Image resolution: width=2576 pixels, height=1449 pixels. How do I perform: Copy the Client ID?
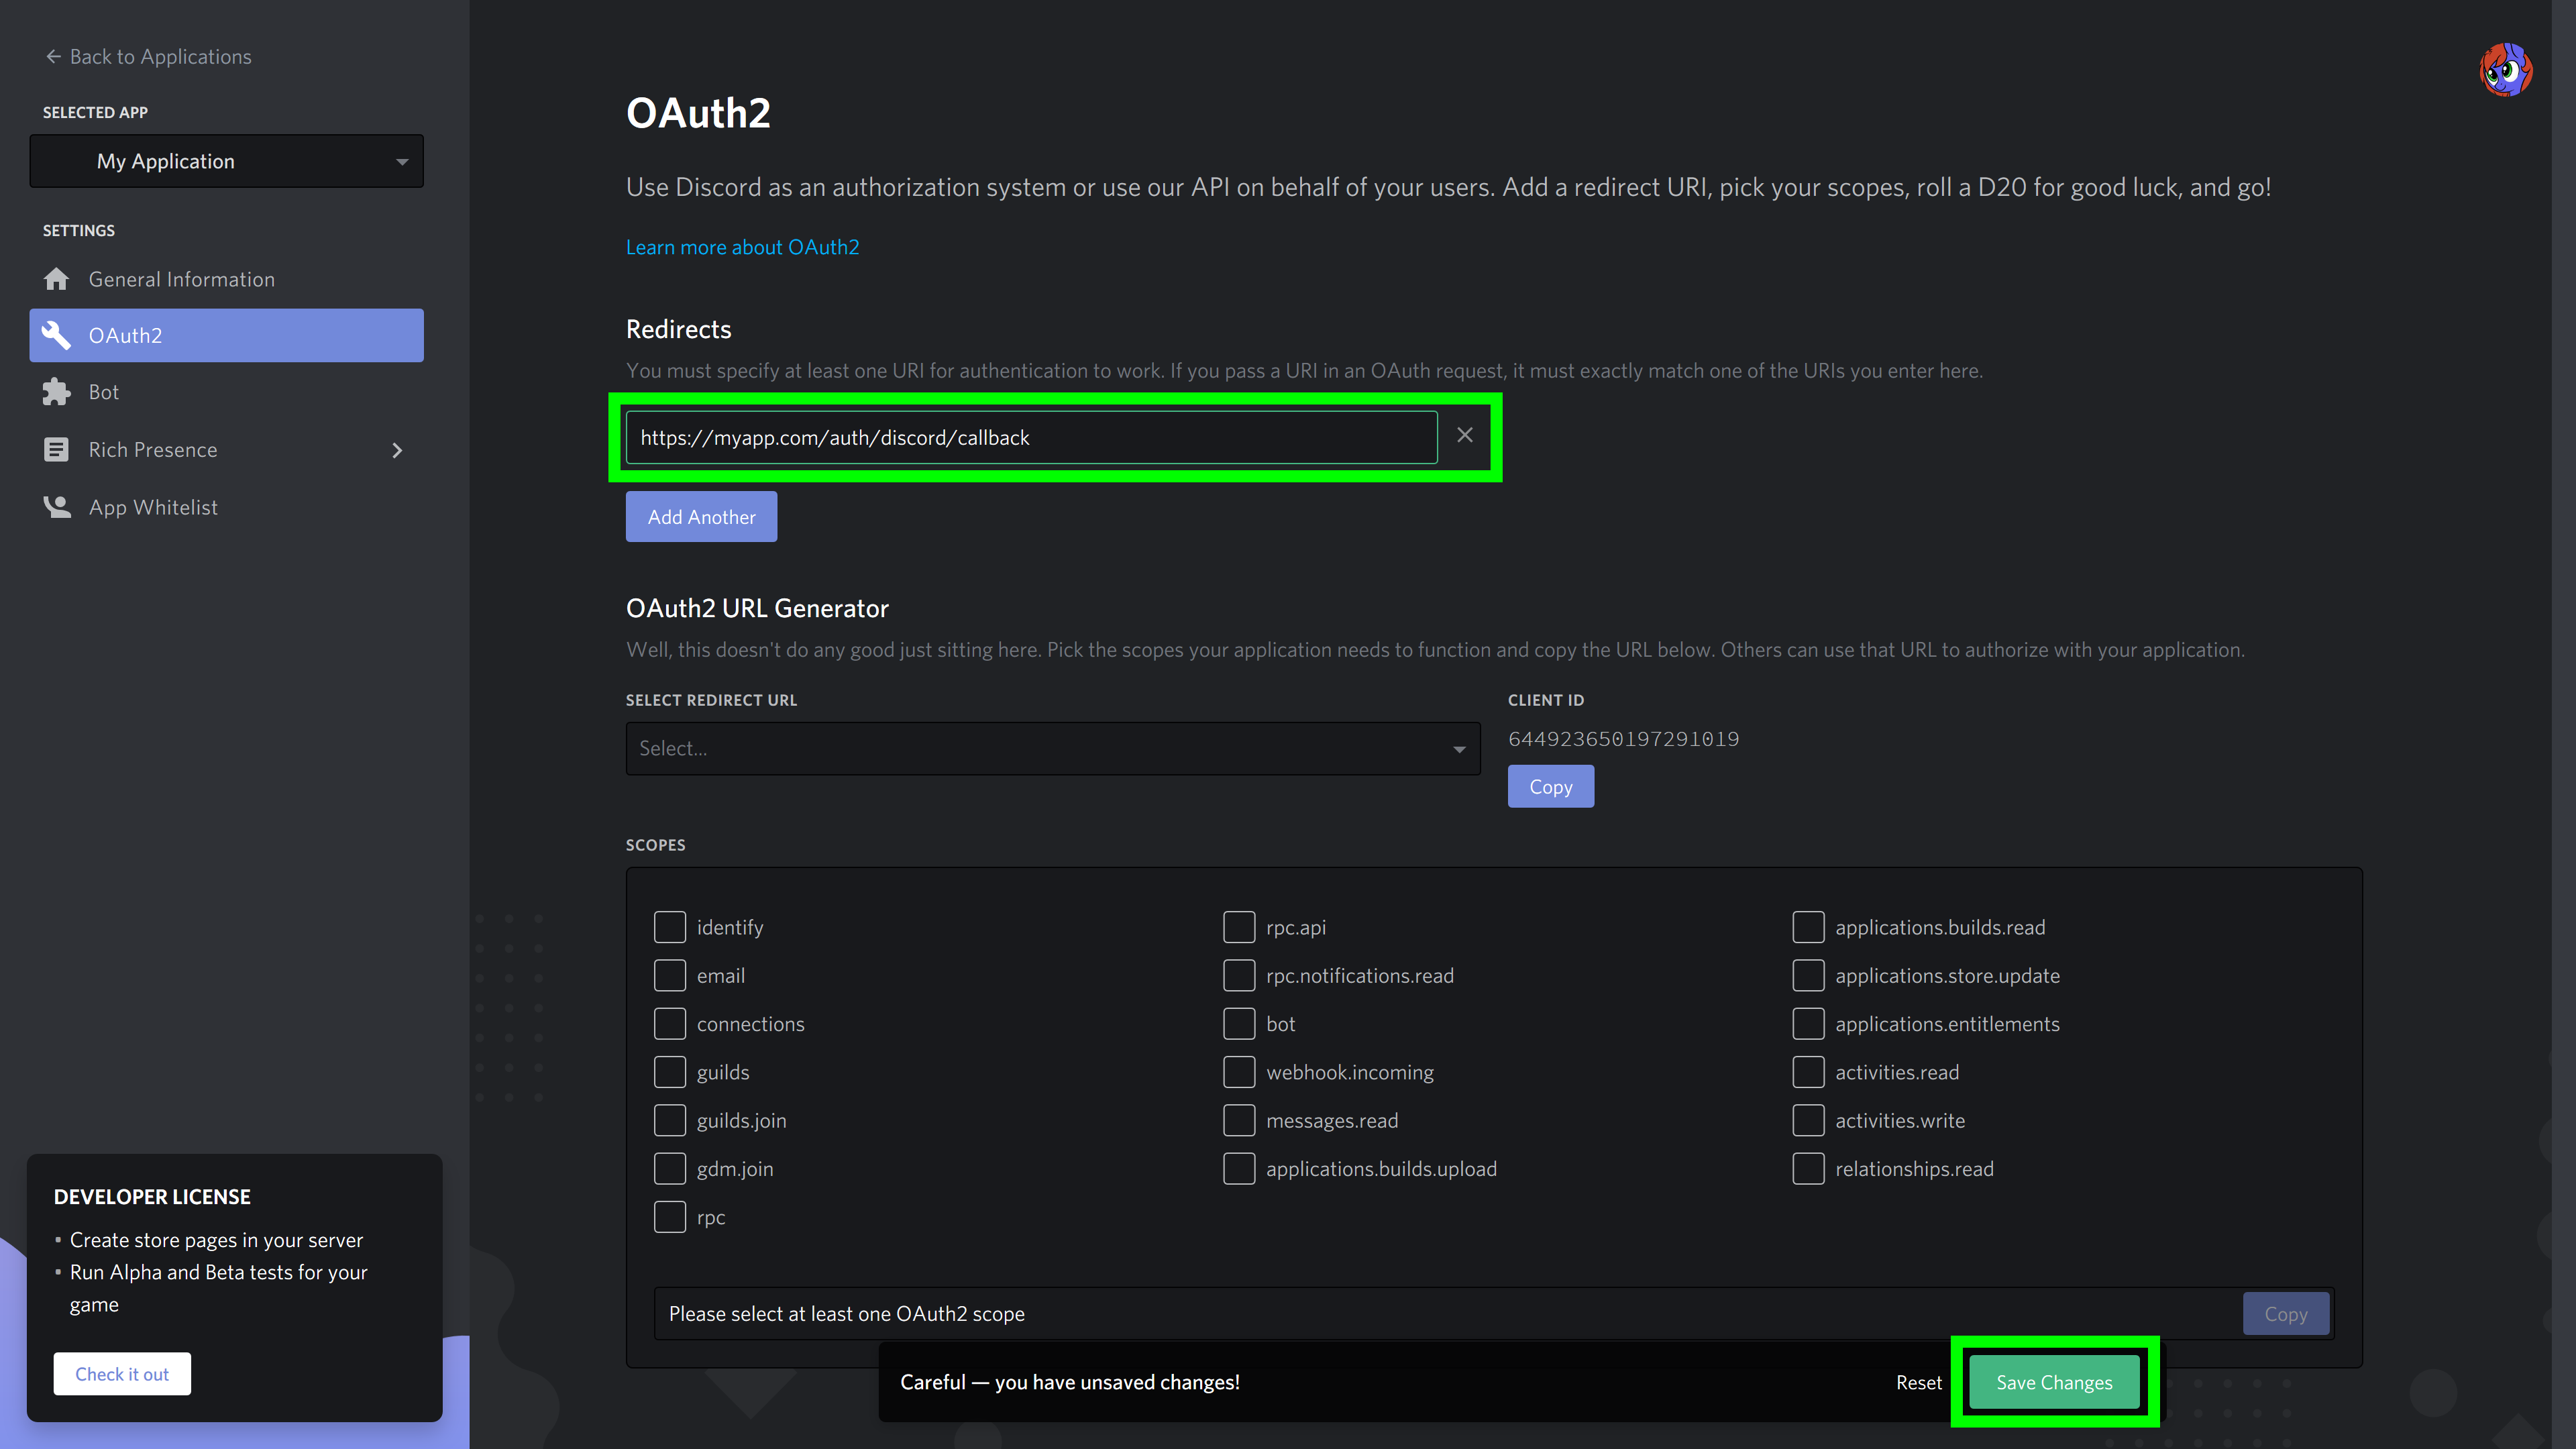[x=1550, y=787]
